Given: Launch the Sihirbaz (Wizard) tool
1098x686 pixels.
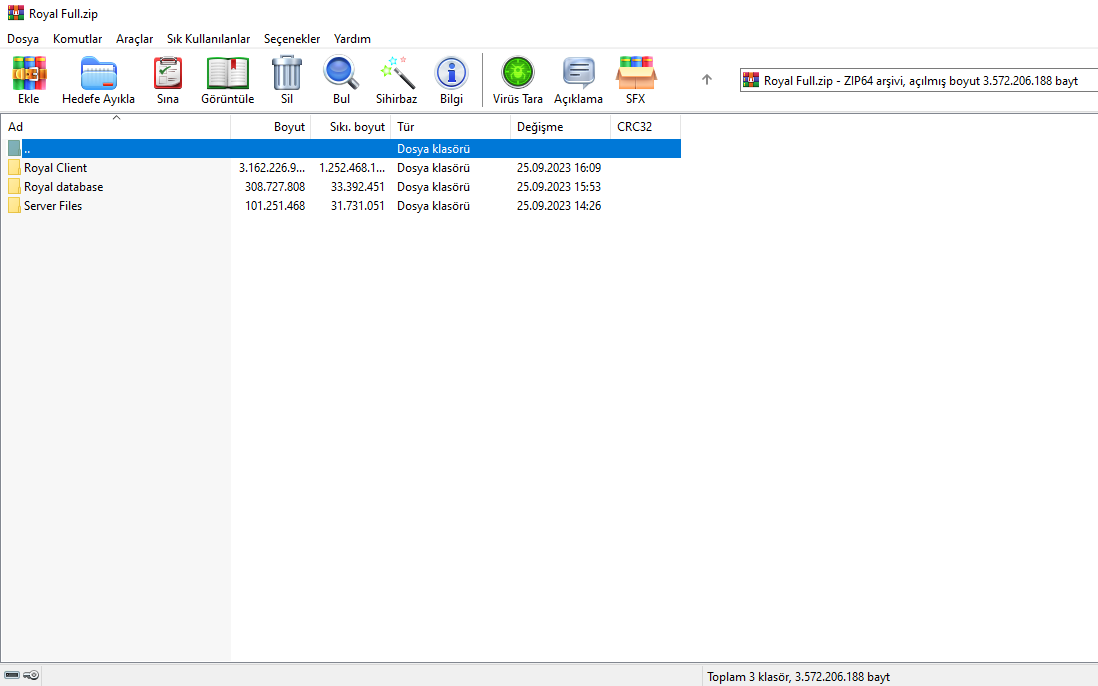Looking at the screenshot, I should [x=396, y=73].
